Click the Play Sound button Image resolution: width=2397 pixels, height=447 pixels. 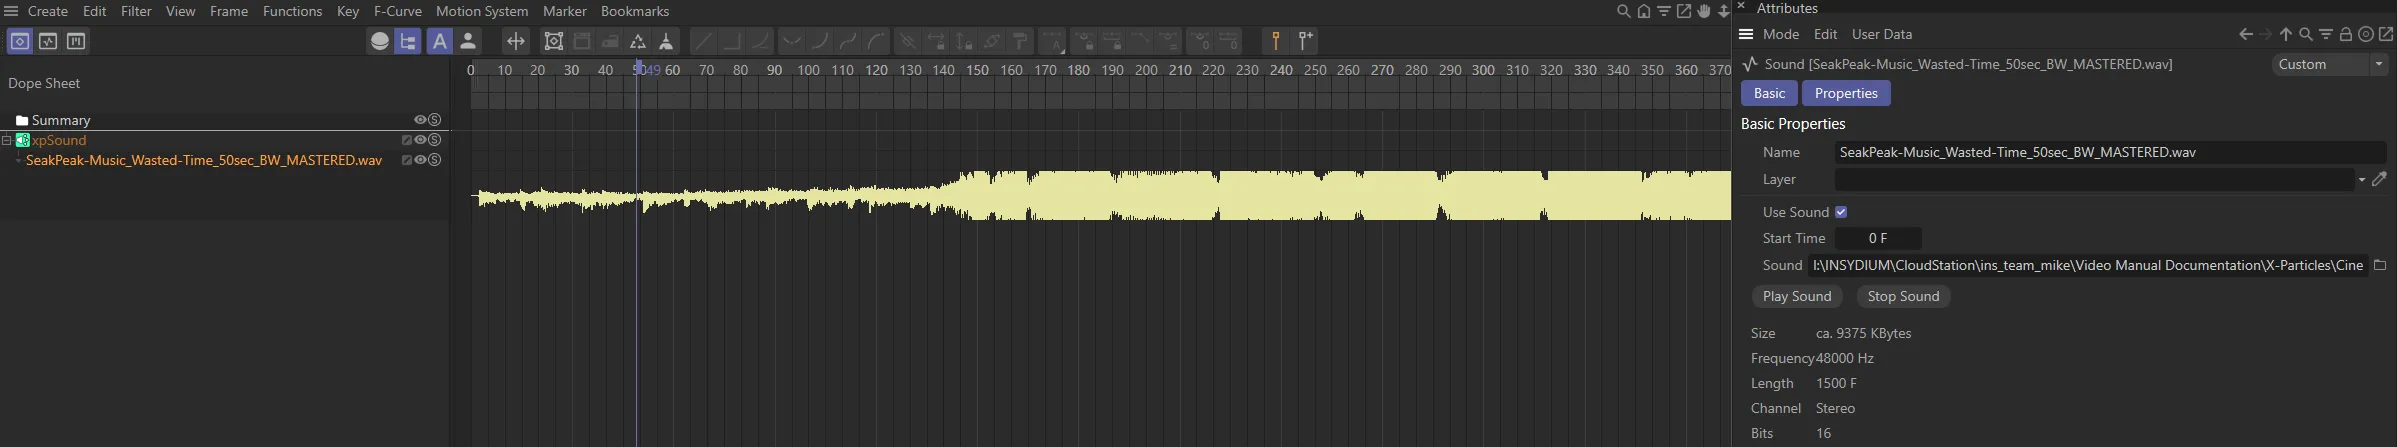(x=1797, y=296)
